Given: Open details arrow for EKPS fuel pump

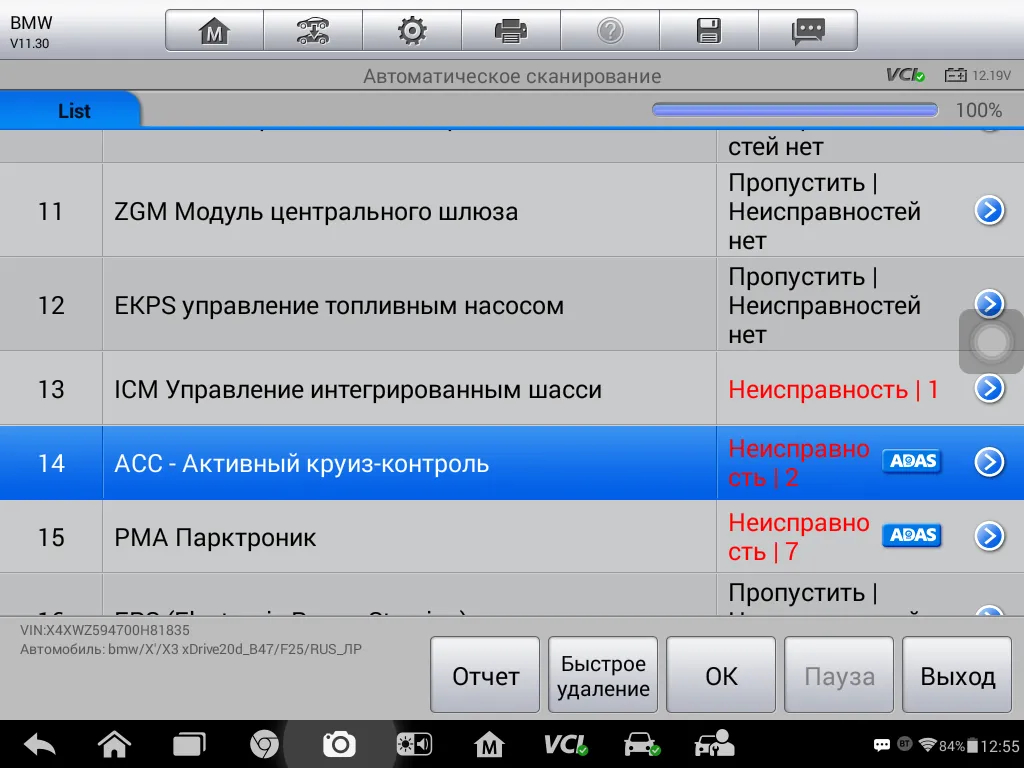Looking at the screenshot, I should [989, 304].
